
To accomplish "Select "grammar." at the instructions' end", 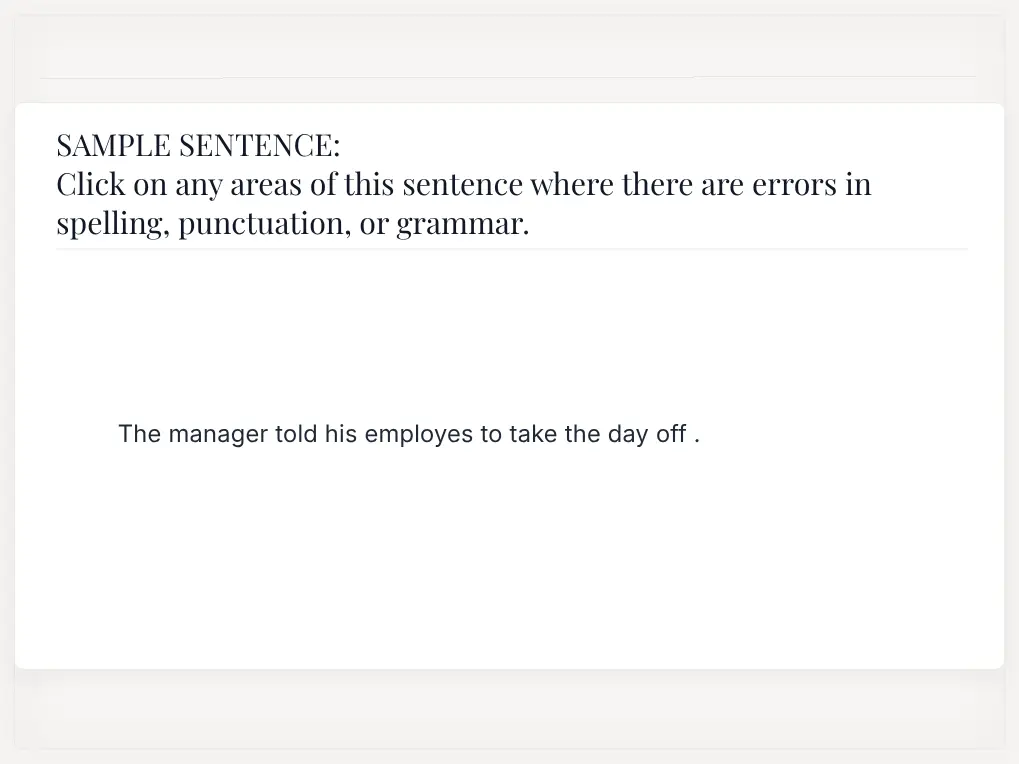I will point(463,225).
